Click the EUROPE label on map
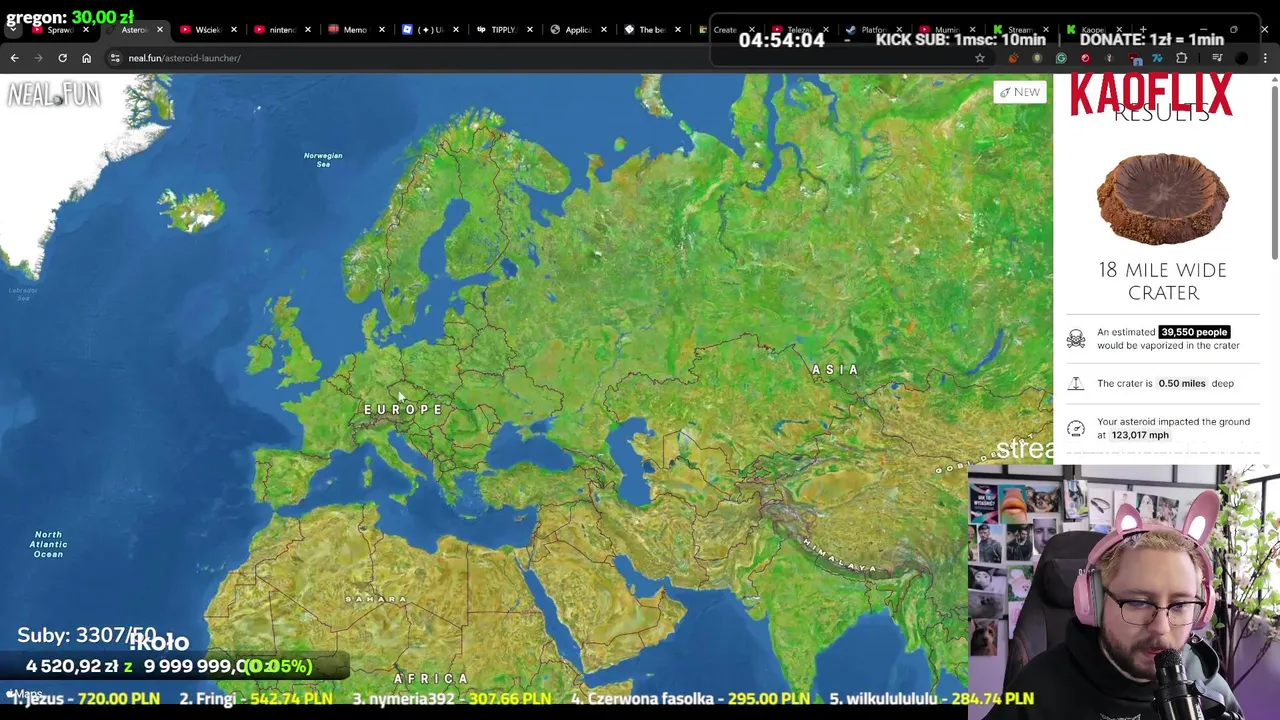The image size is (1280, 720). click(403, 410)
